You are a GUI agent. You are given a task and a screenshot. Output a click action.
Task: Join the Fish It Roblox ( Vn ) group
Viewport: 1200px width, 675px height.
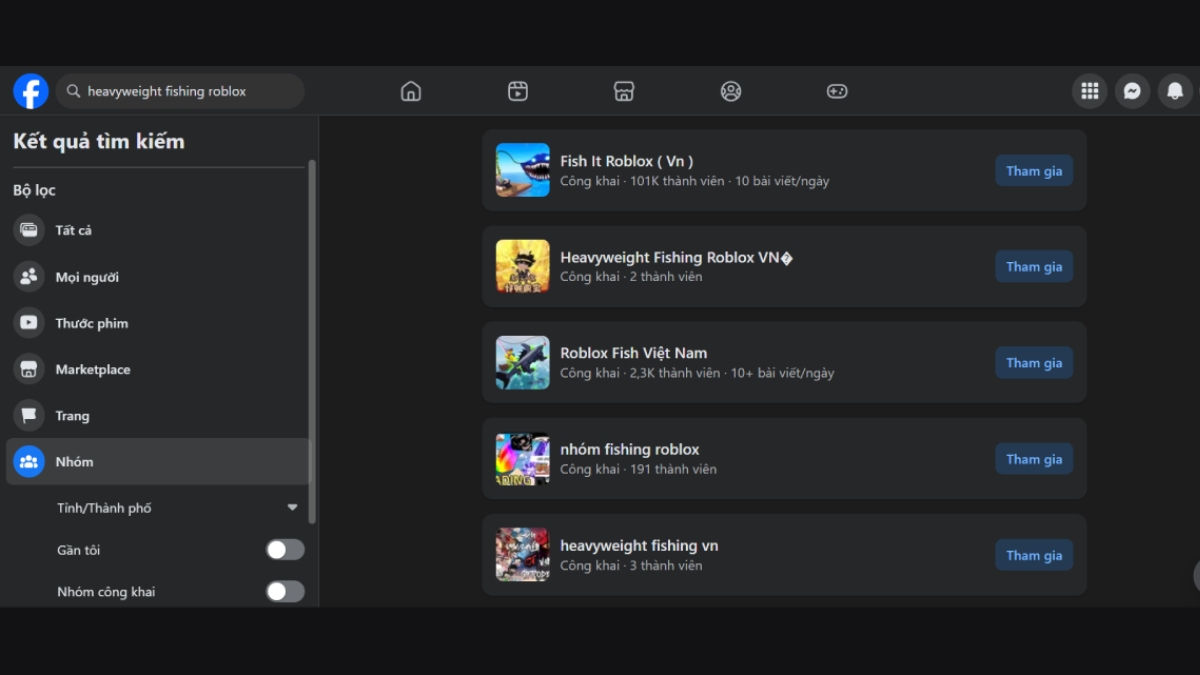[1034, 171]
